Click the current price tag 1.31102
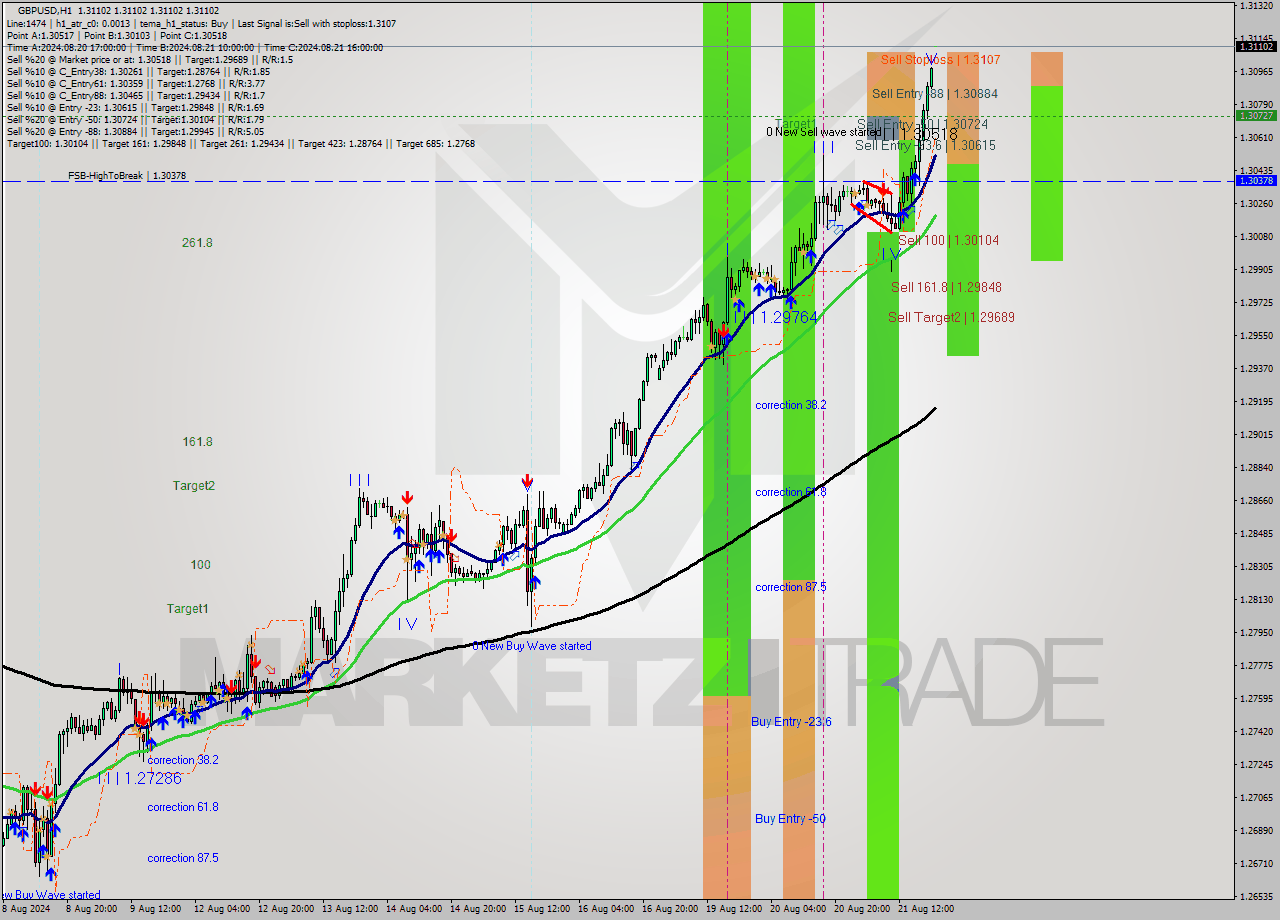This screenshot has width=1280, height=920. coord(1256,46)
